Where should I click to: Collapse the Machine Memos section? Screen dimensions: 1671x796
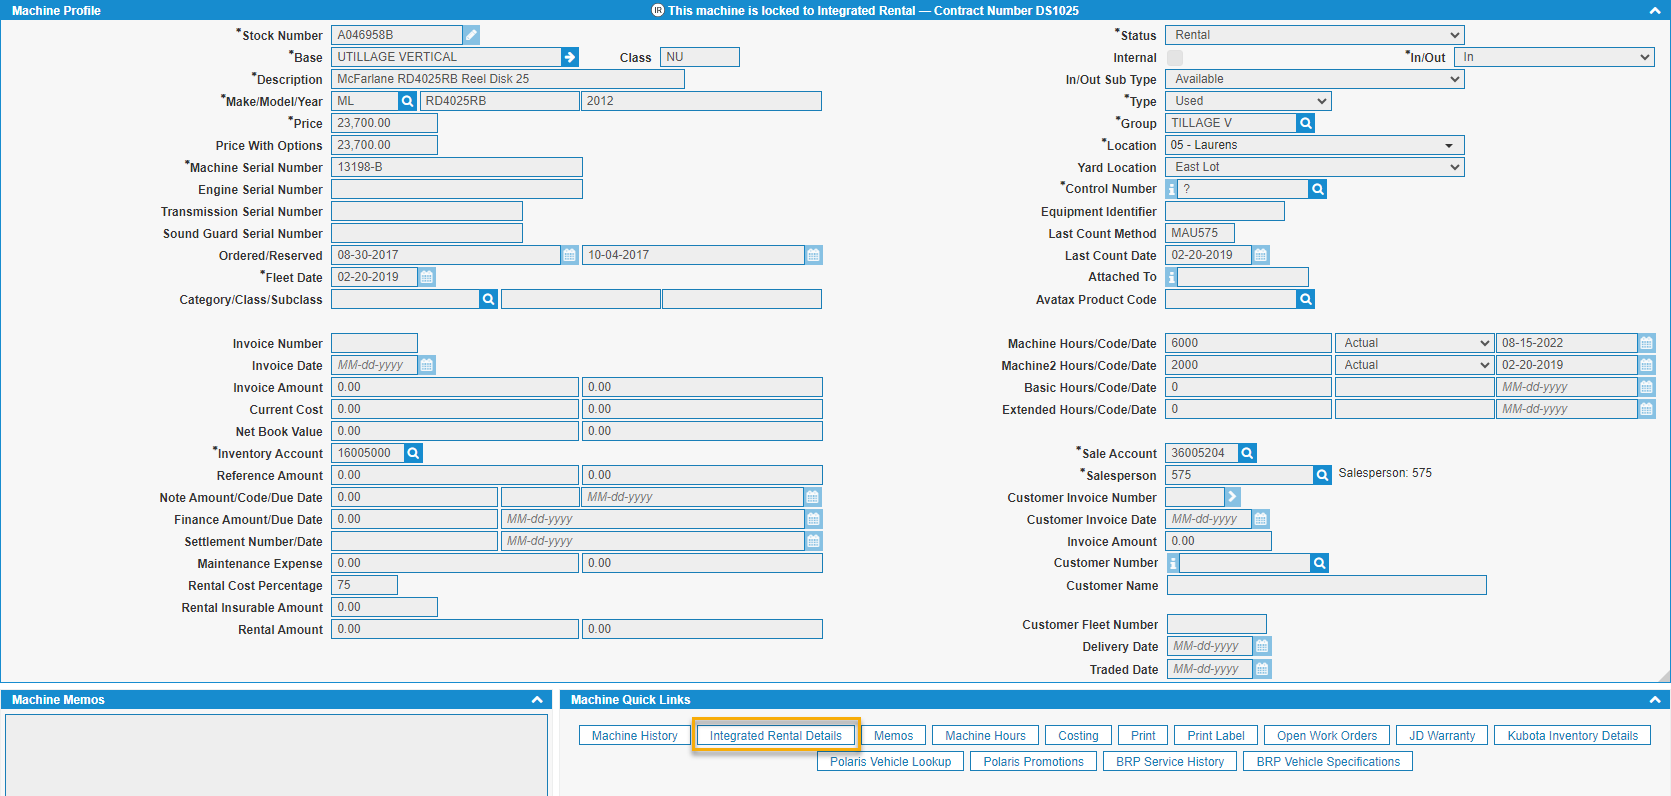pos(537,700)
